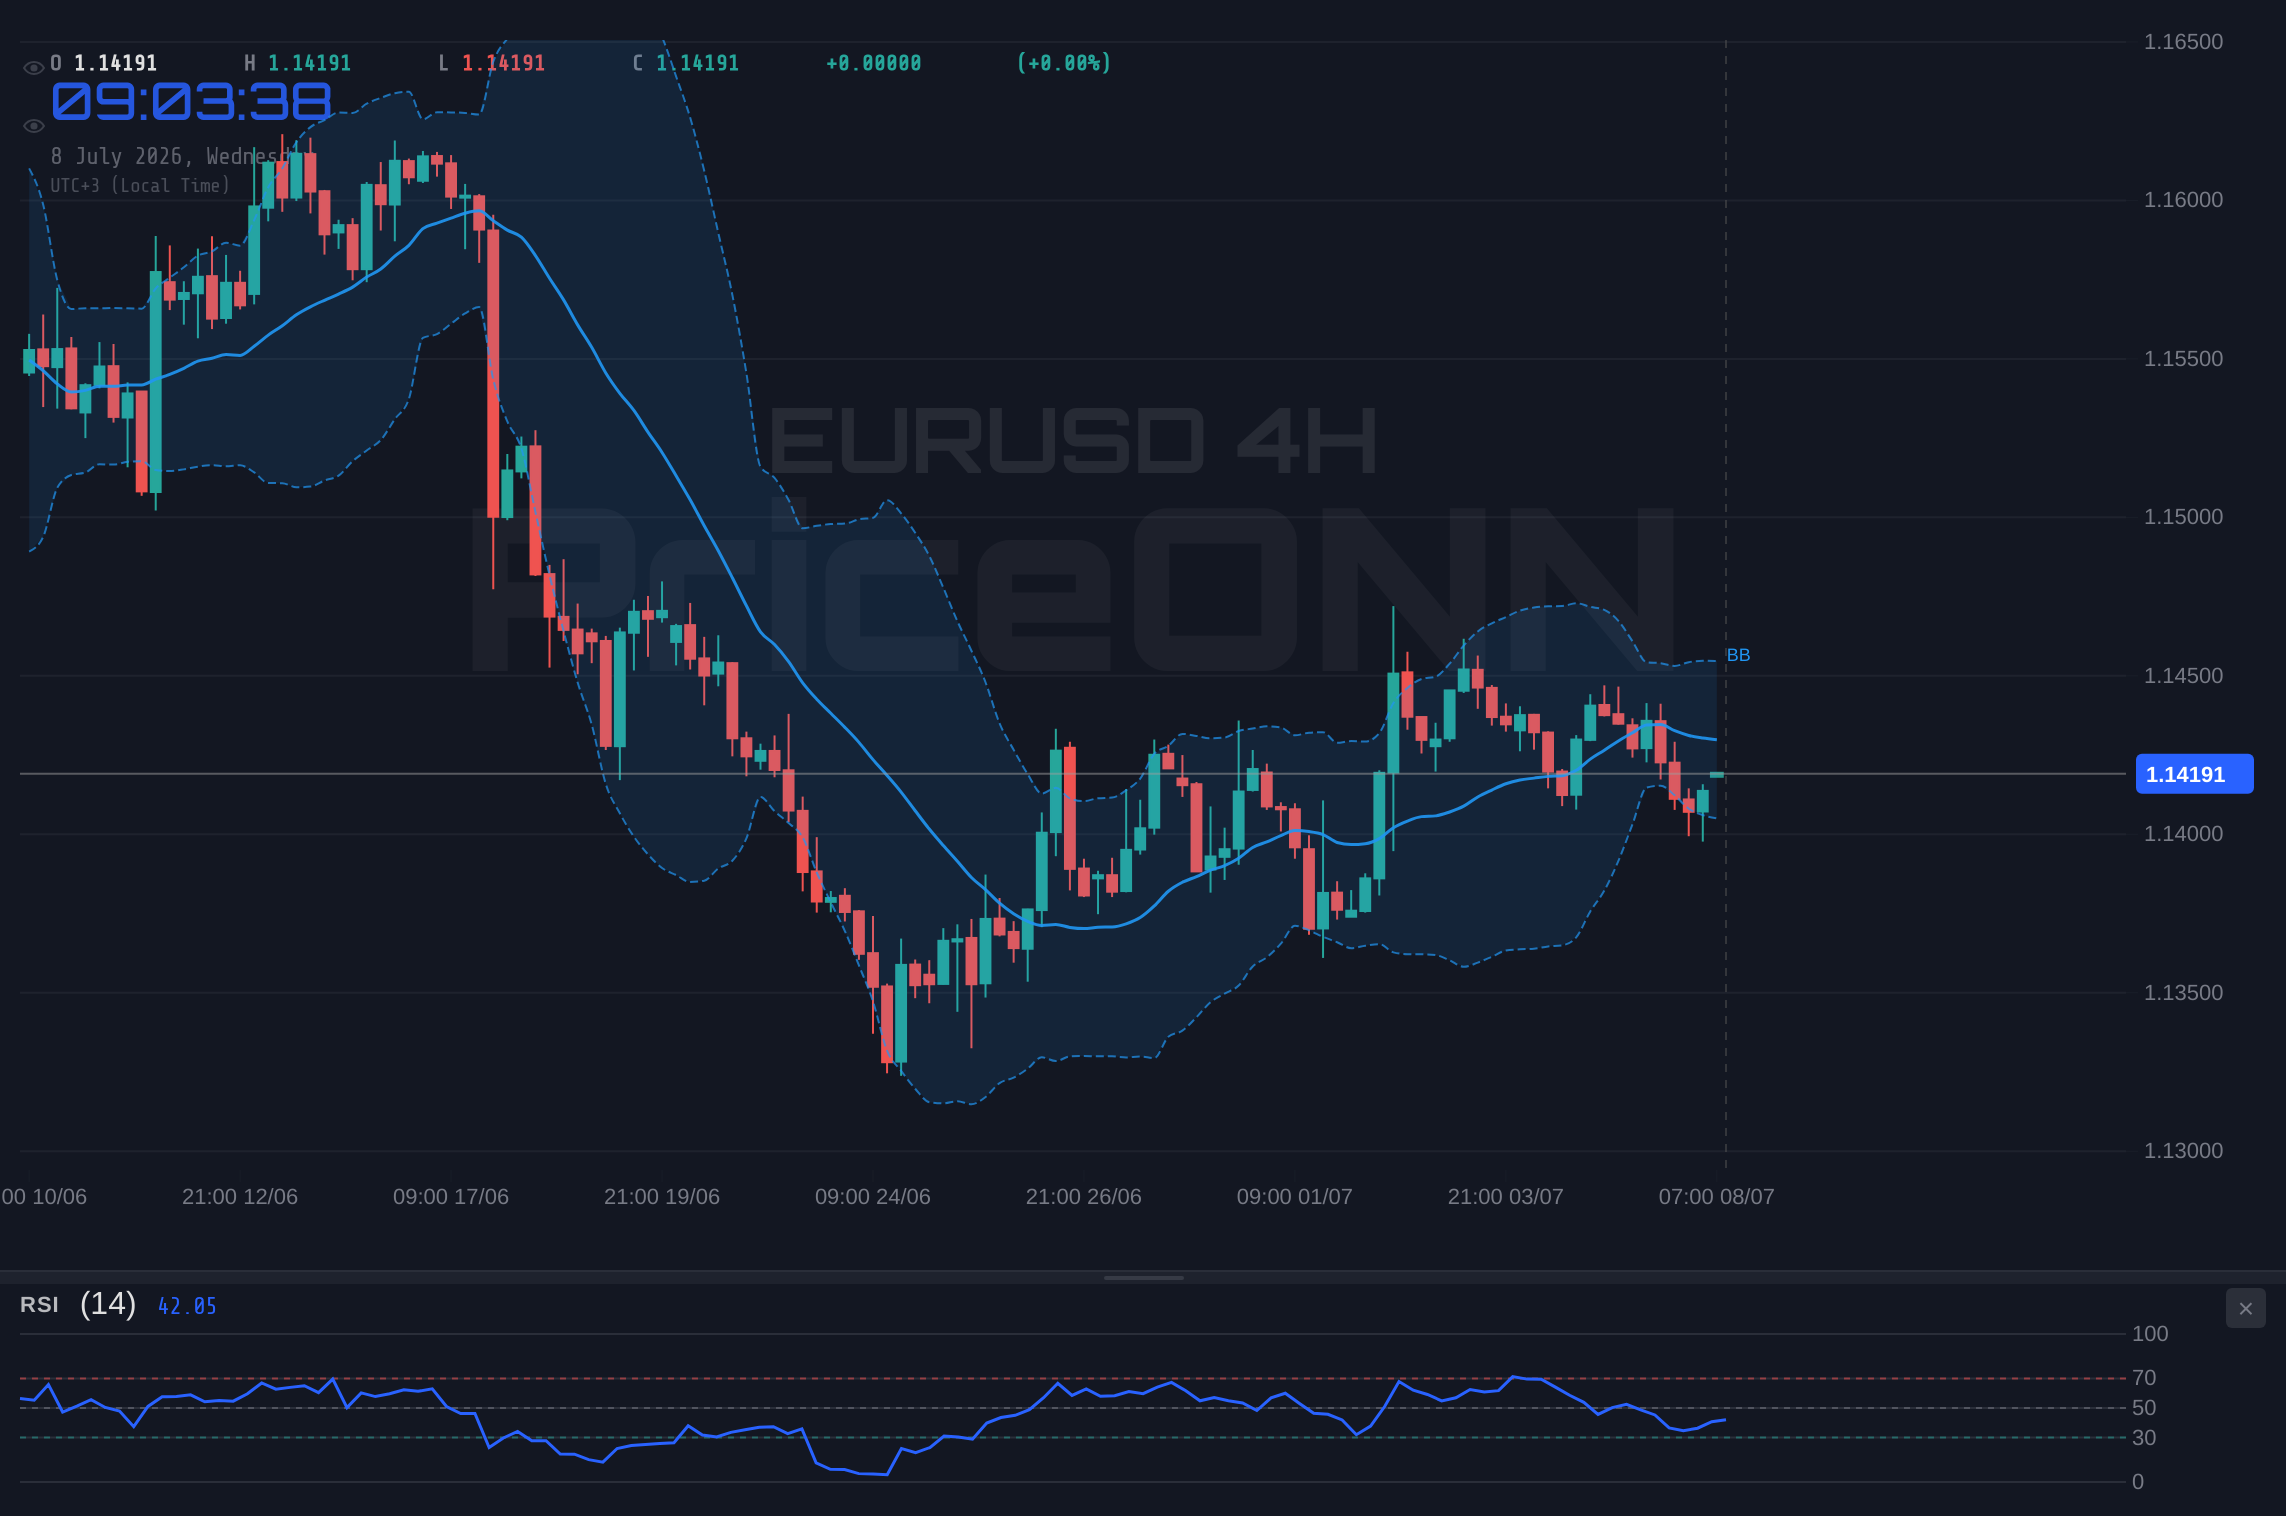Click the 09:00 24/06 time axis label
The width and height of the screenshot is (2286, 1516).
(x=873, y=1197)
